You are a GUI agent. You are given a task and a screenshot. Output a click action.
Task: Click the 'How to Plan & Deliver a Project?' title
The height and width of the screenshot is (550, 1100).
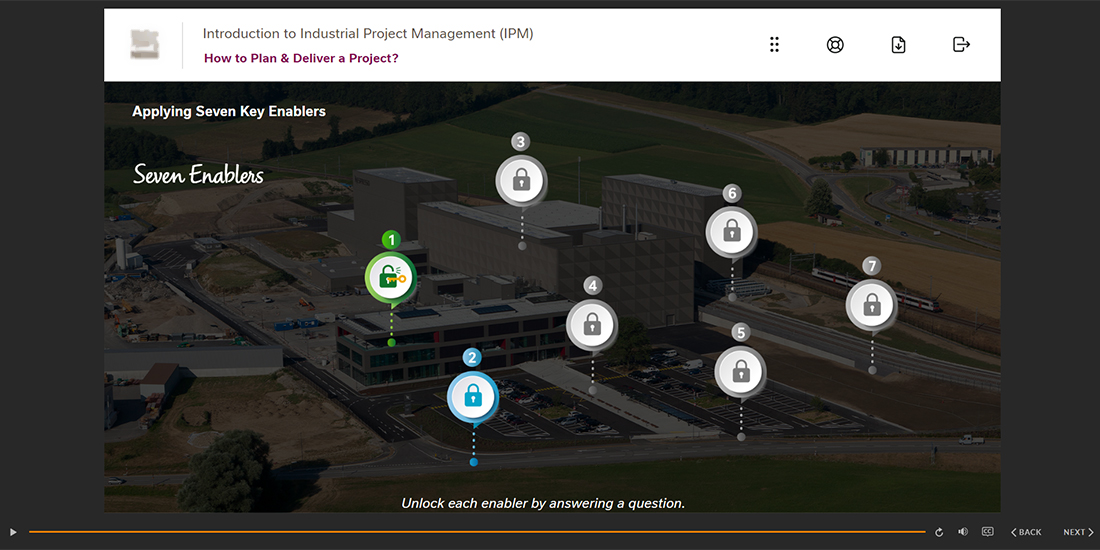click(301, 58)
